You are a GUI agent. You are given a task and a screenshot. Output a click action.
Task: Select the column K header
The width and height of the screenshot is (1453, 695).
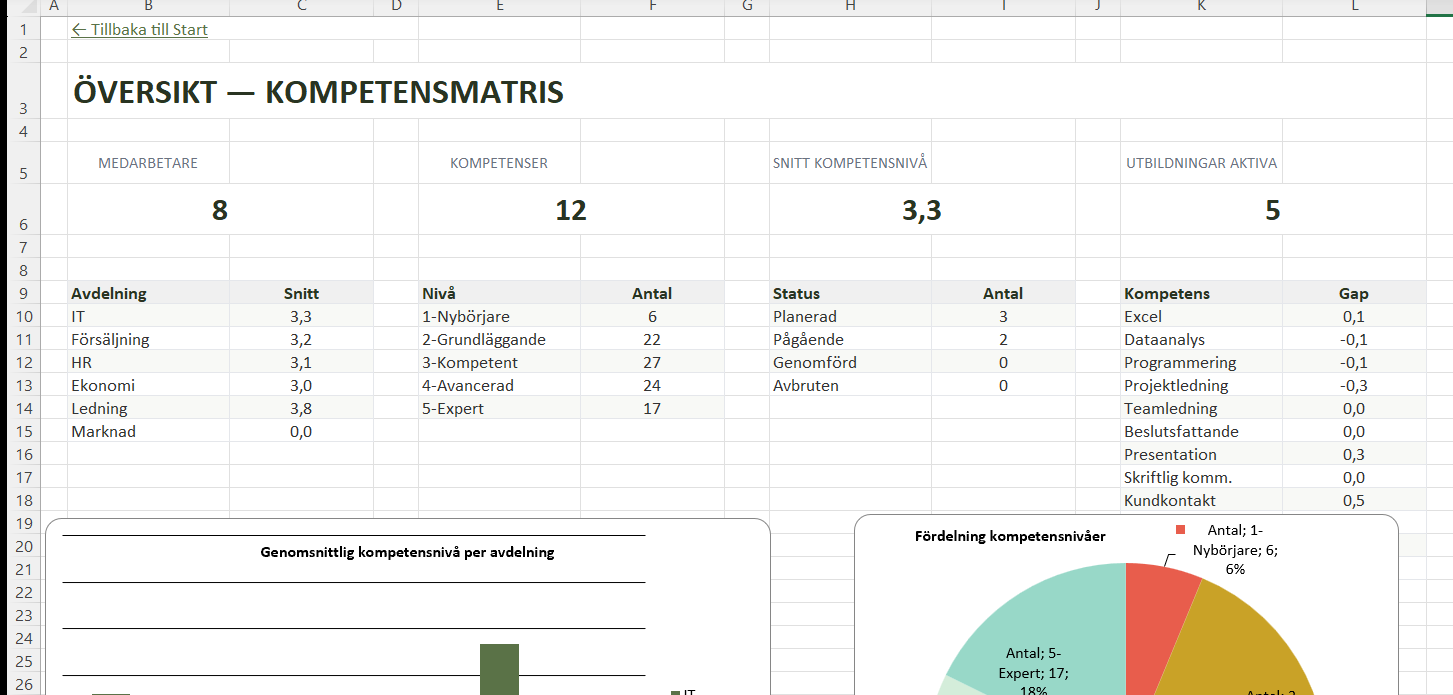click(x=1201, y=7)
